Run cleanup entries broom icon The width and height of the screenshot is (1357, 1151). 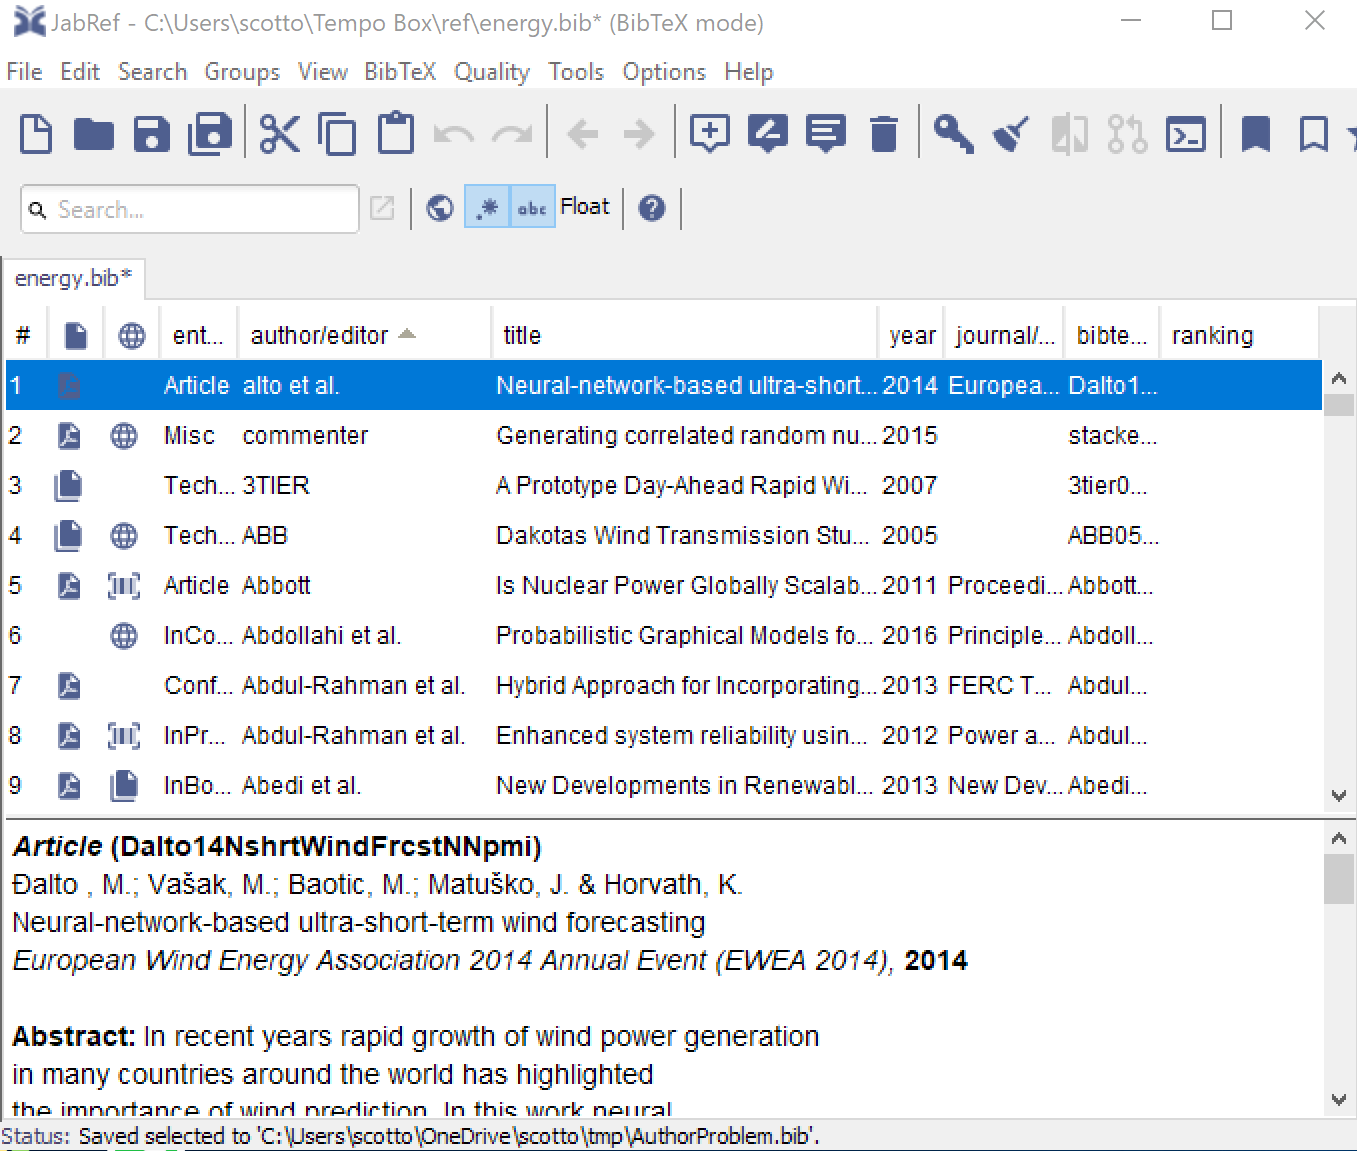tap(1011, 134)
